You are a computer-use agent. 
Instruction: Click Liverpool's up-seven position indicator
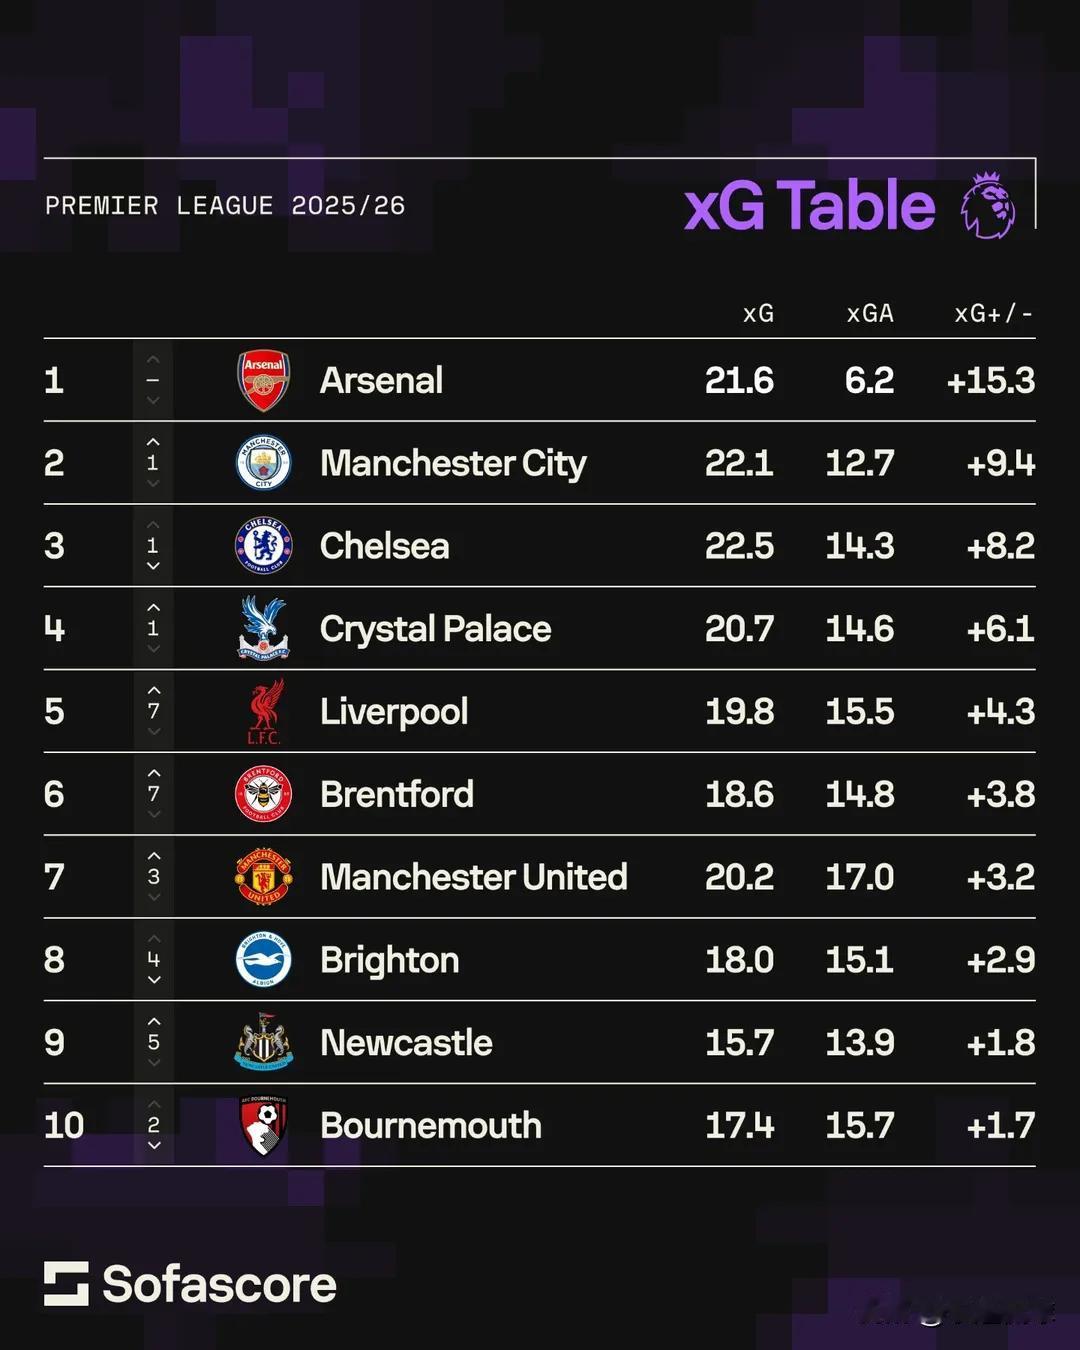click(153, 711)
